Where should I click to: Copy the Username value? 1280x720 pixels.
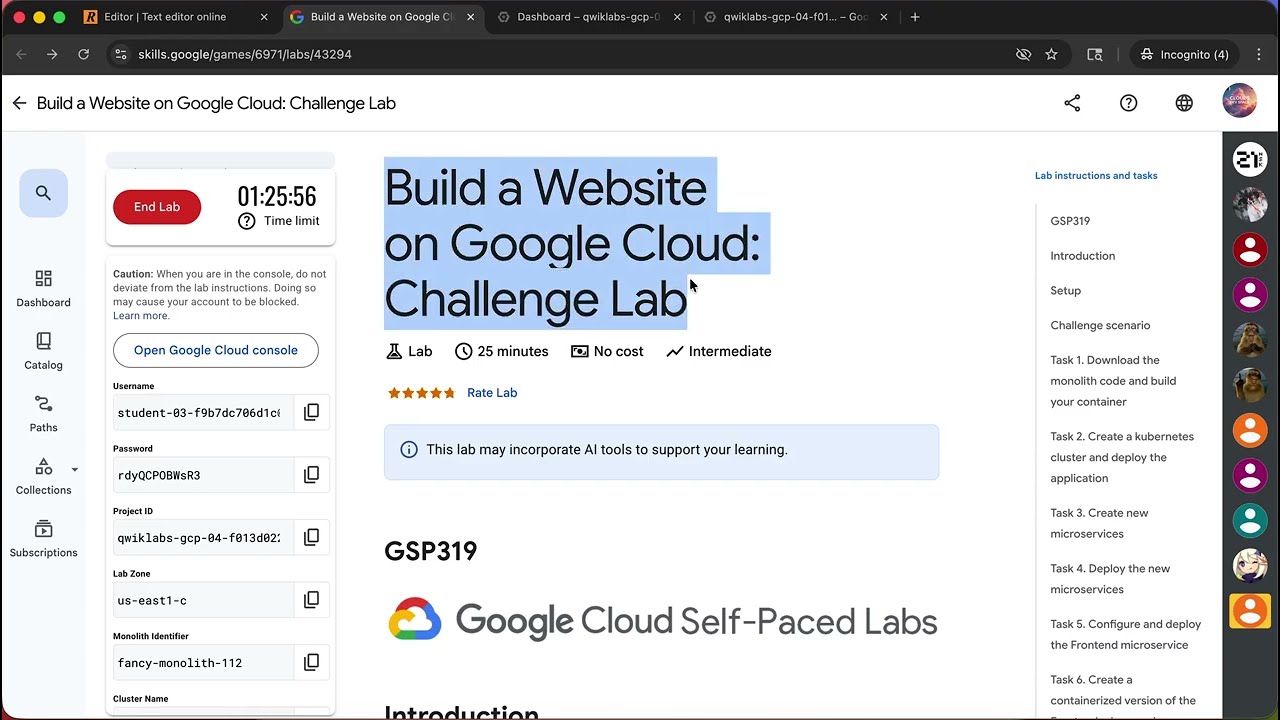pos(311,412)
